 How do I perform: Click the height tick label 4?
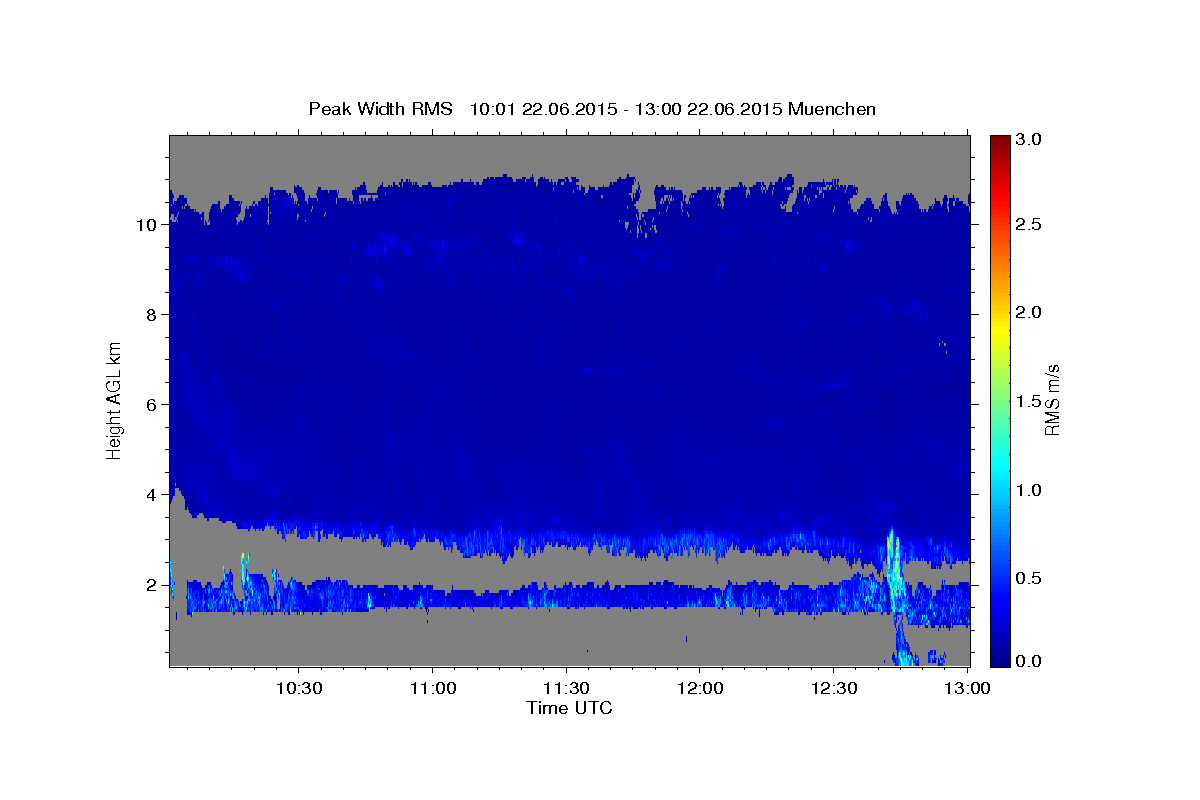pos(152,495)
